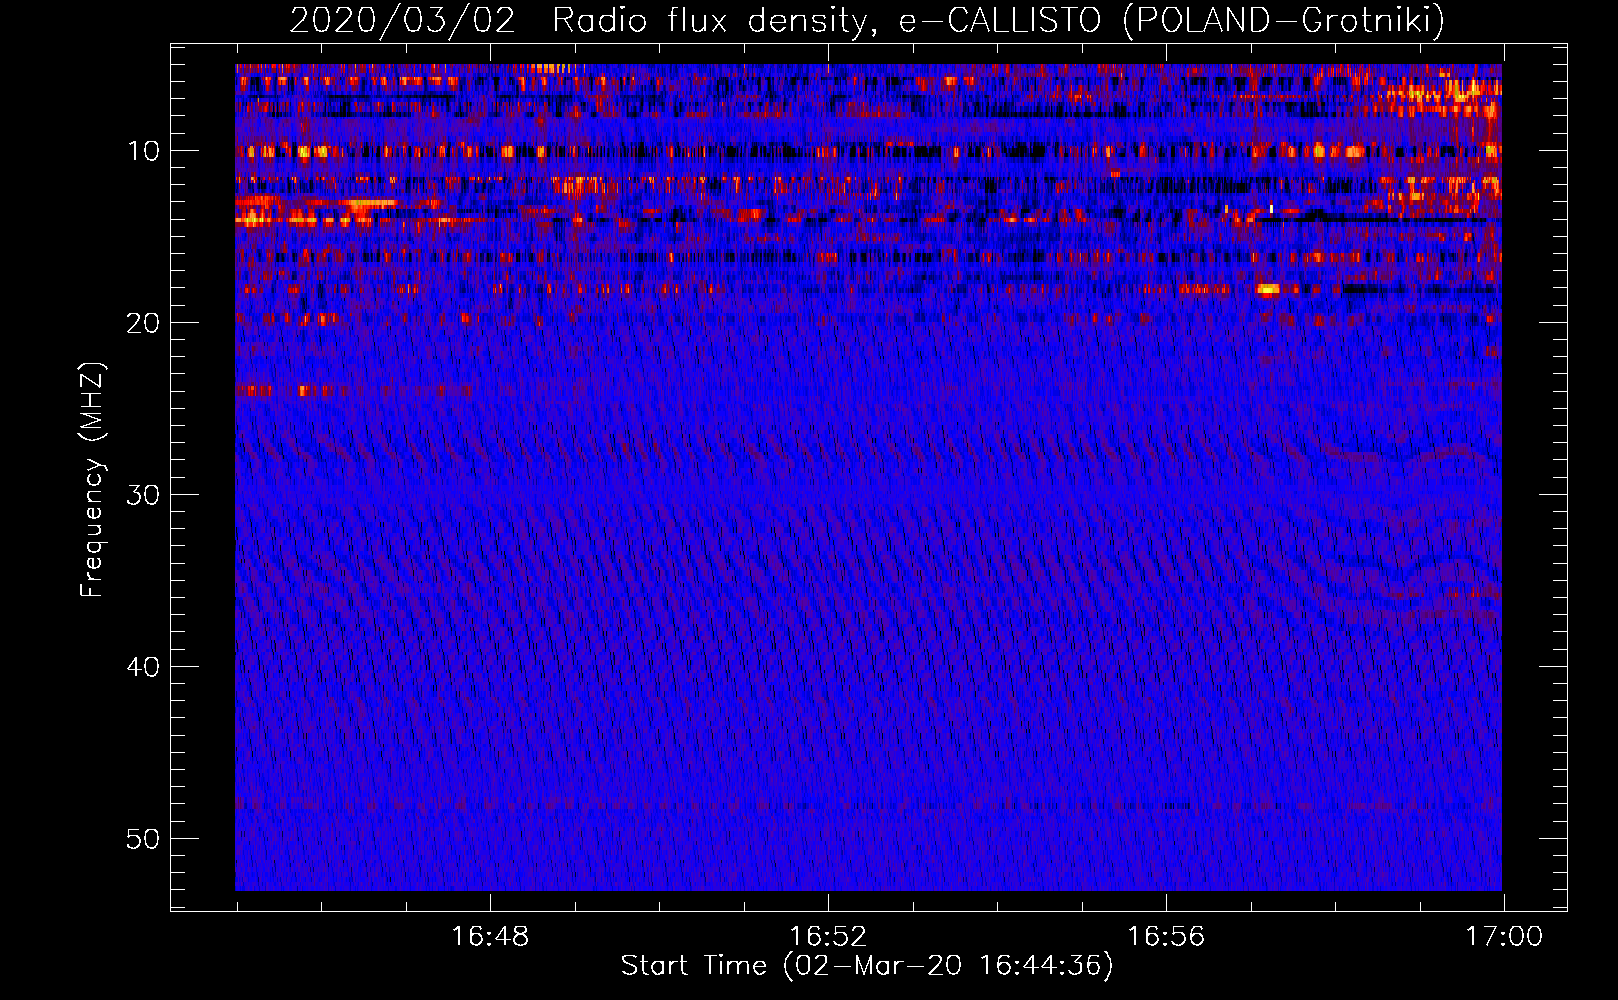The image size is (1618, 1000).
Task: Click the 17:00 time tick label
Action: [1504, 937]
